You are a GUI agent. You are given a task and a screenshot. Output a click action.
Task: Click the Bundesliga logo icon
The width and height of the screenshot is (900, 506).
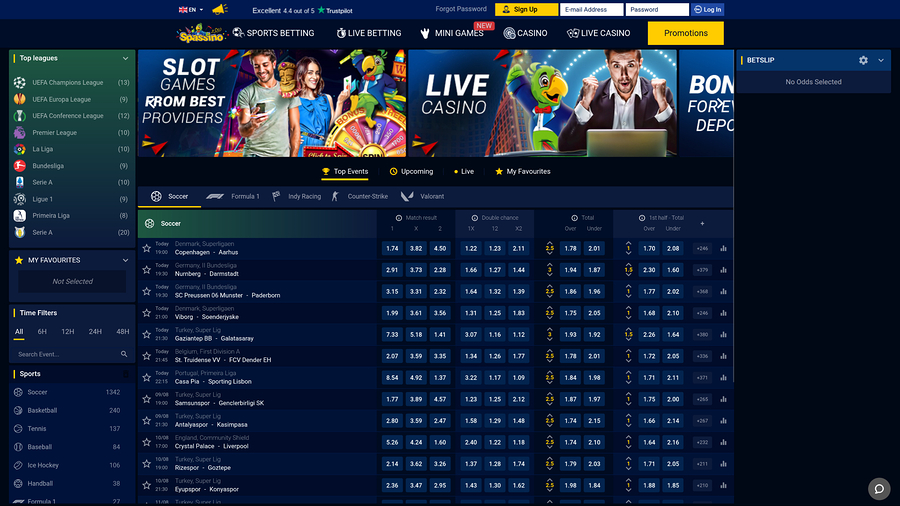pyautogui.click(x=20, y=166)
